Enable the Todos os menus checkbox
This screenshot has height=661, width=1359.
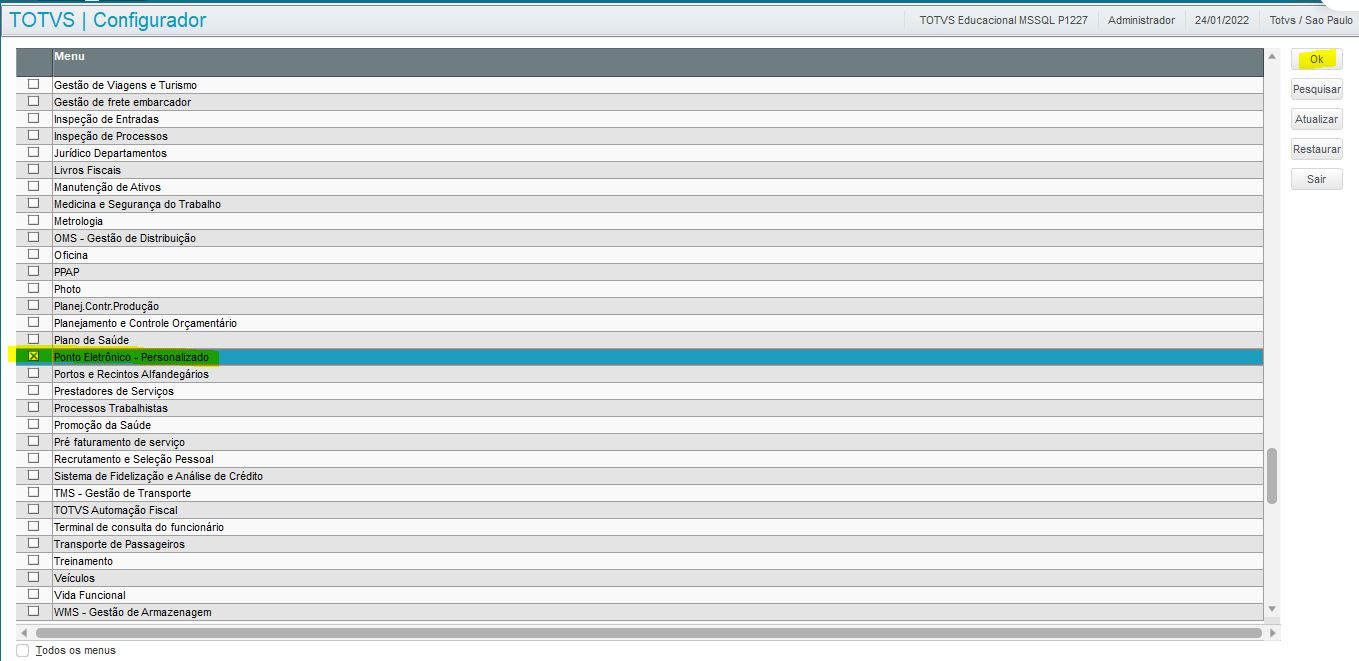23,650
